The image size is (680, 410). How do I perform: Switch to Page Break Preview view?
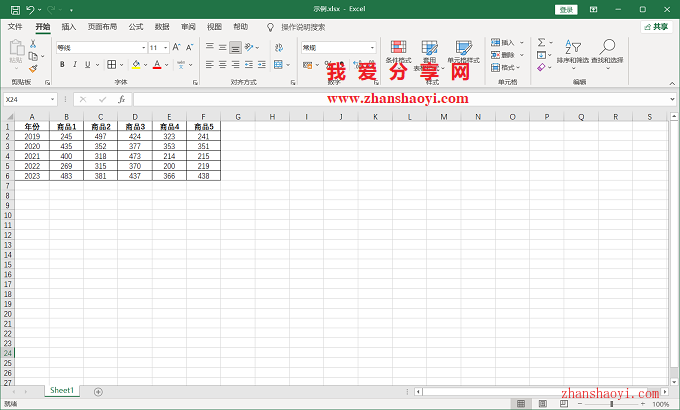click(564, 404)
